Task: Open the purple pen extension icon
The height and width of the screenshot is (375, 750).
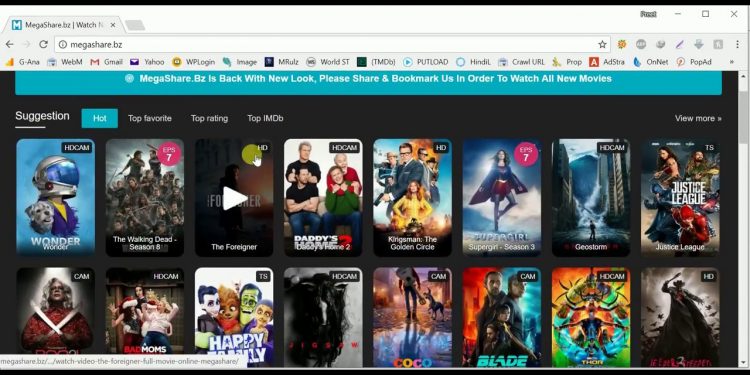Action: pyautogui.click(x=680, y=44)
